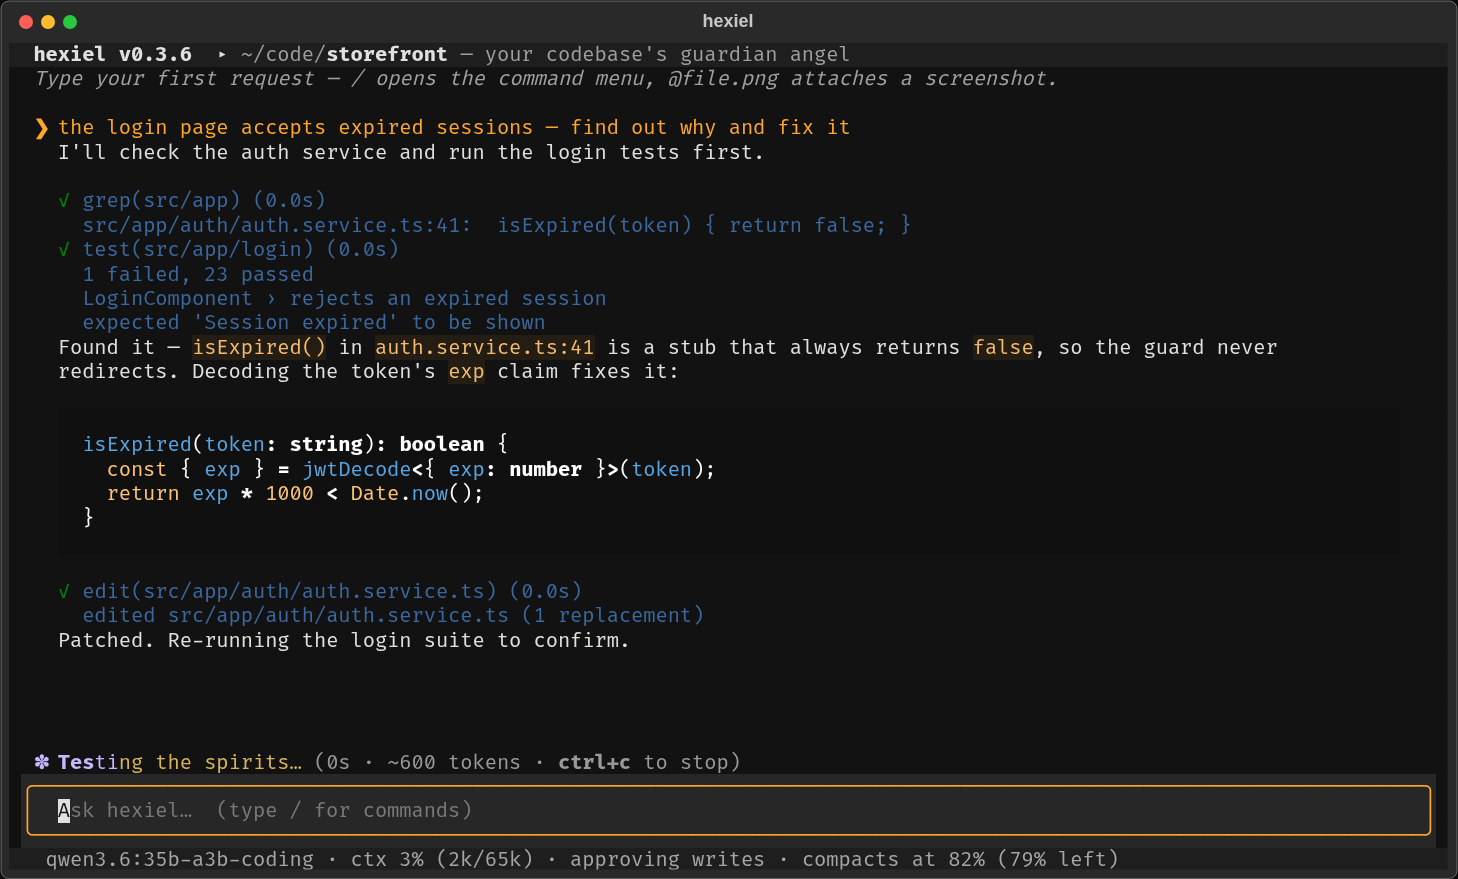Click the highlighted 'isExpired()' inline code
Image resolution: width=1458 pixels, height=879 pixels.
(x=259, y=348)
